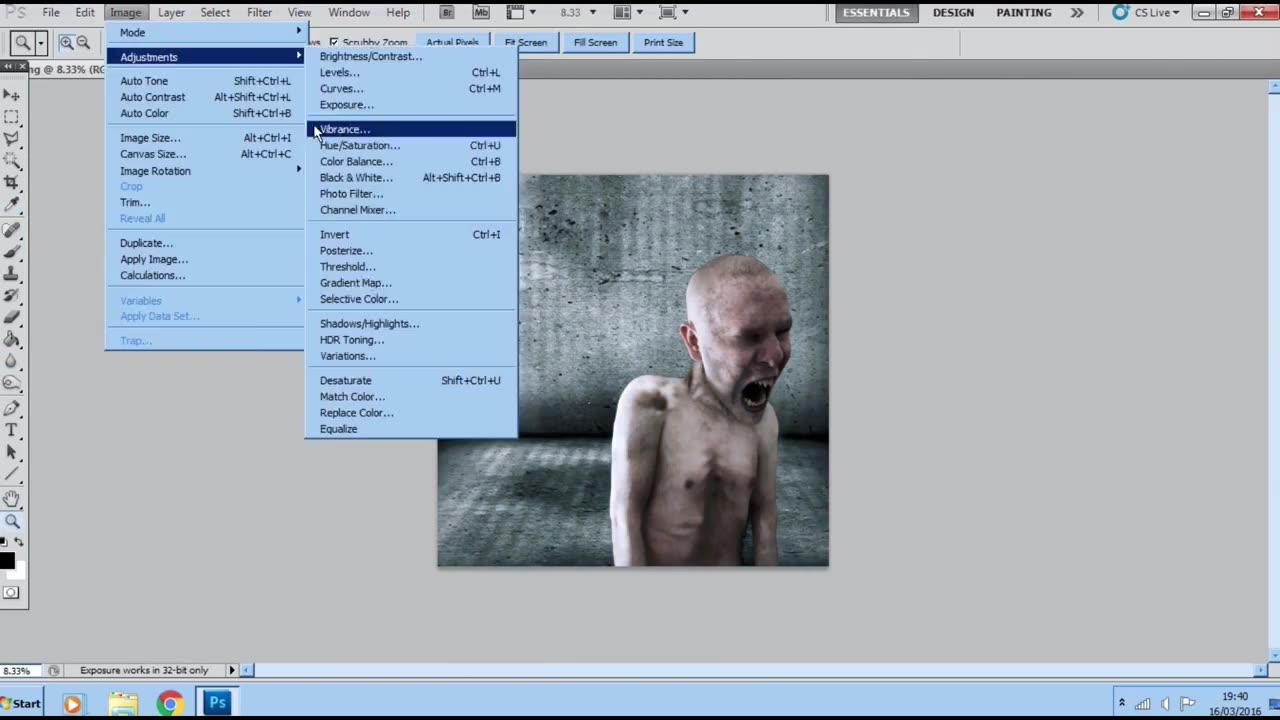Select the Eraser tool

12,318
